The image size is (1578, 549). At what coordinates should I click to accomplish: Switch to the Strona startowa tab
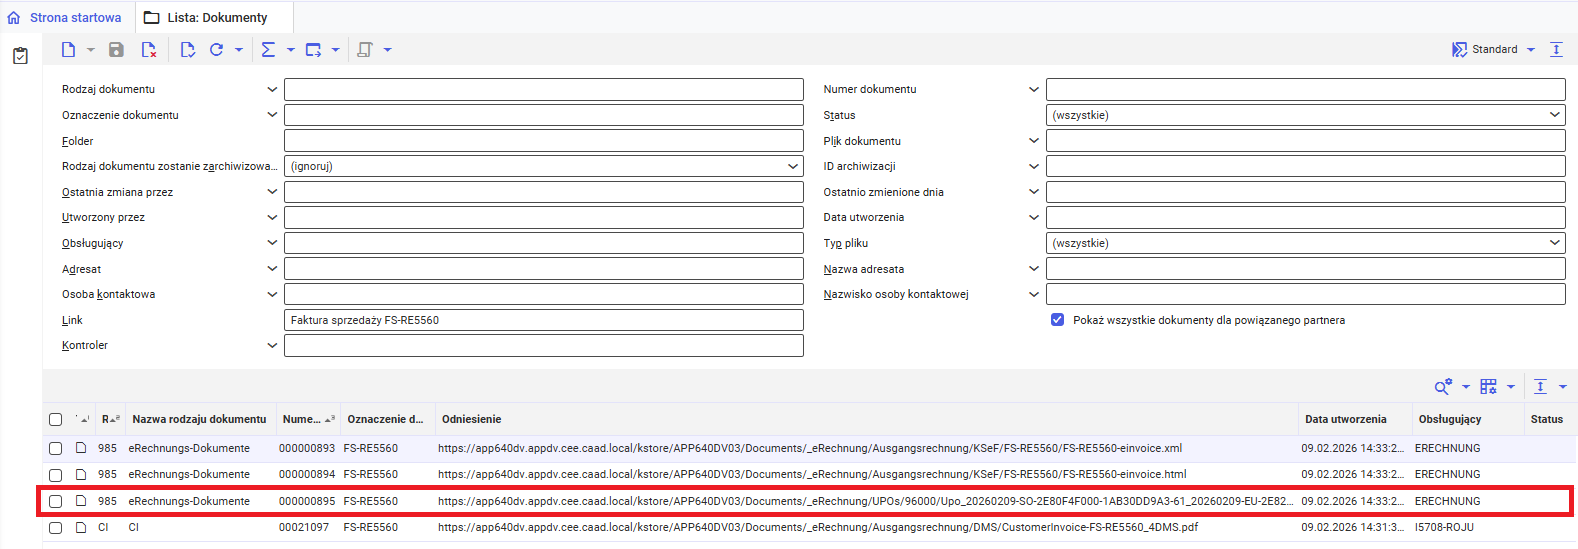[66, 18]
